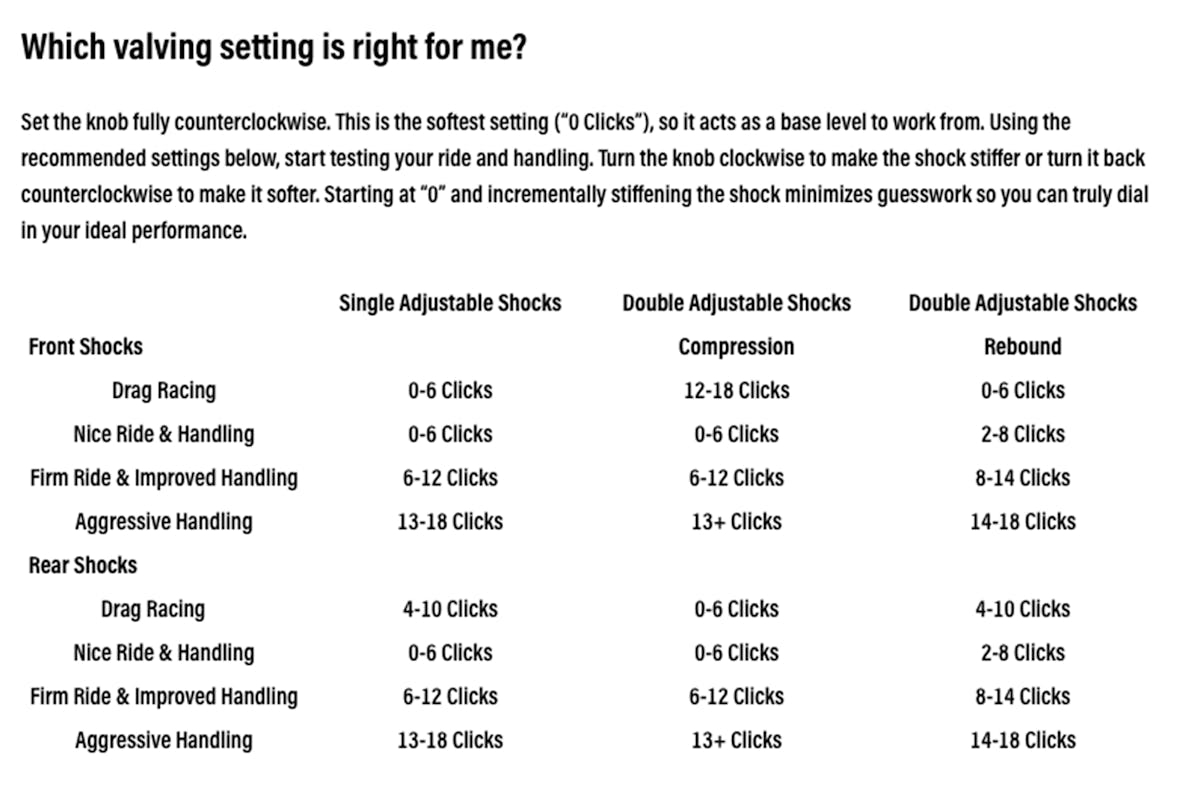Select the Compression column subheading
Image resolution: width=1200 pixels, height=800 pixels.
[736, 346]
